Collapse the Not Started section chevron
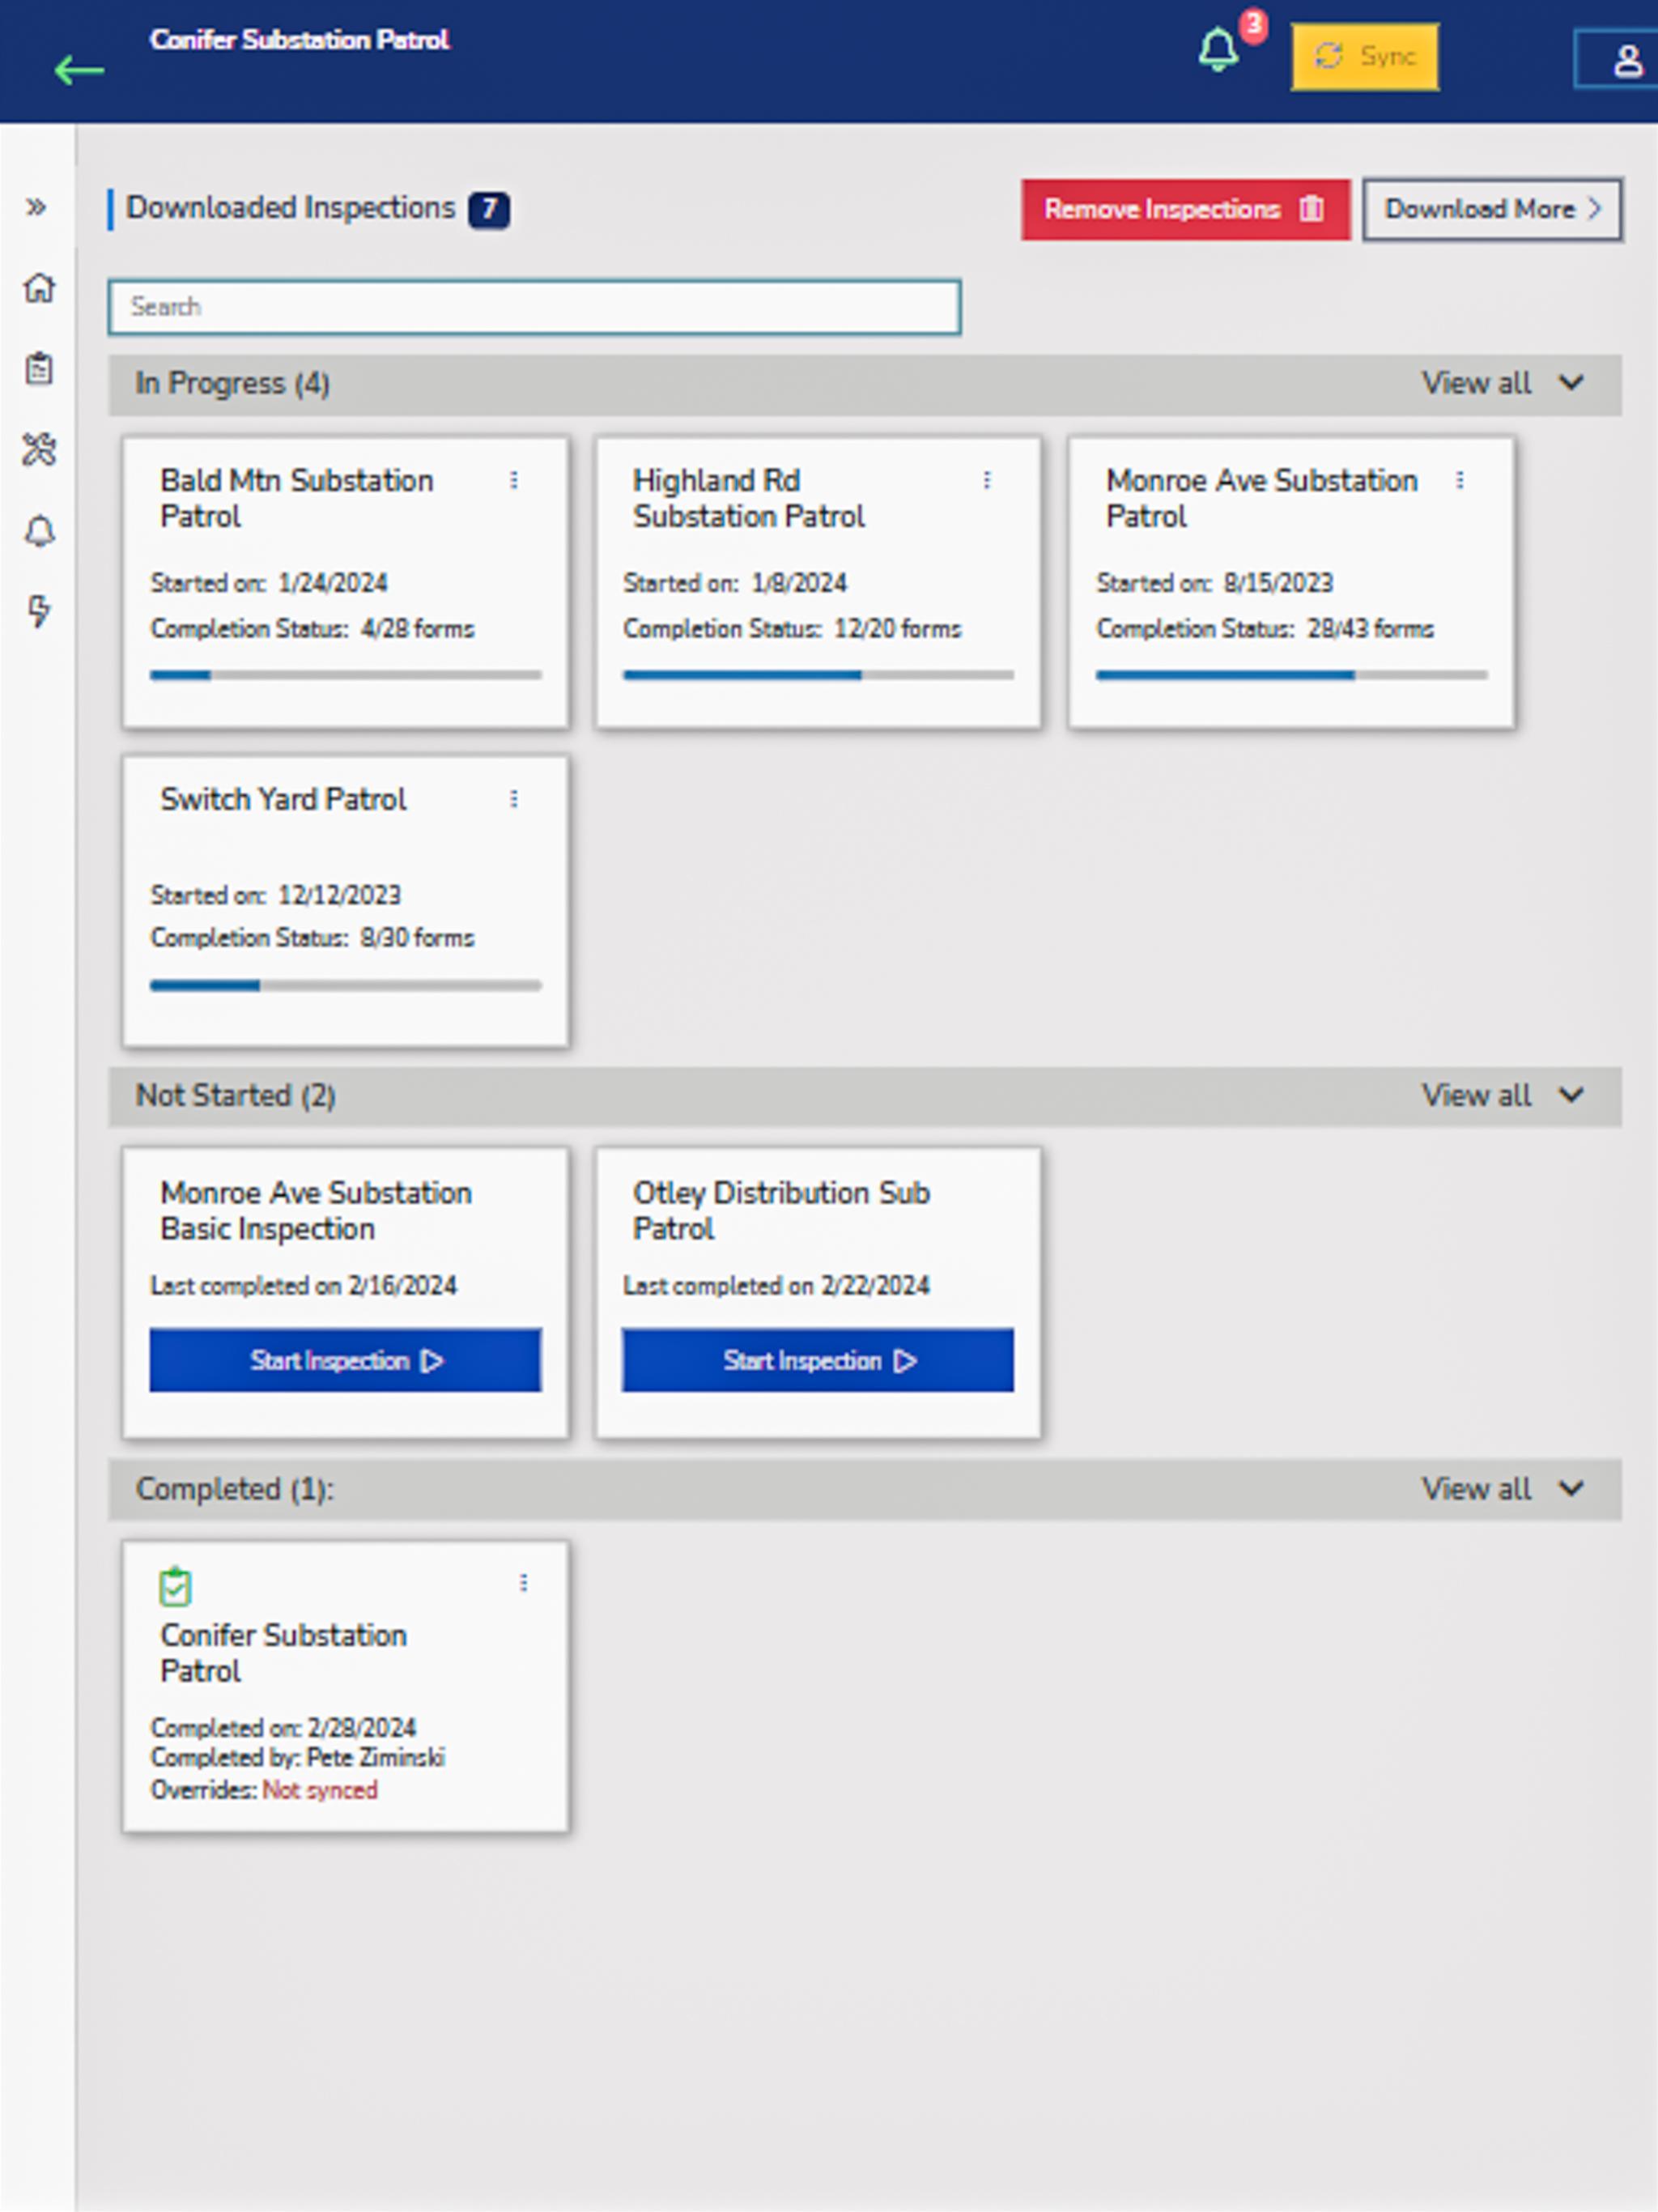The width and height of the screenshot is (1658, 2212). tap(1571, 1095)
